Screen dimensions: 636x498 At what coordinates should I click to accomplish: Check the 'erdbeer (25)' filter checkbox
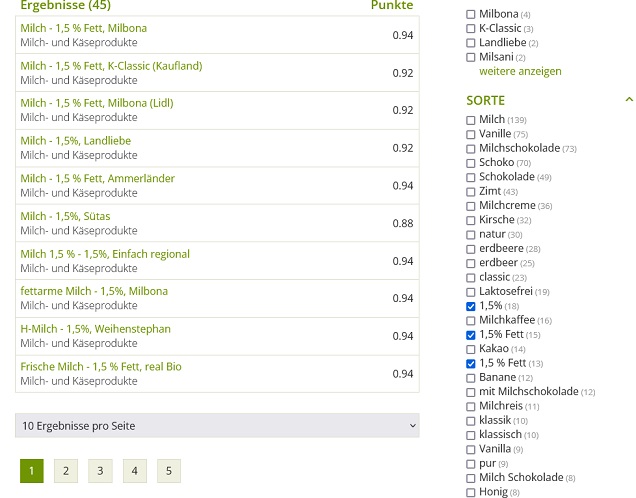471,263
